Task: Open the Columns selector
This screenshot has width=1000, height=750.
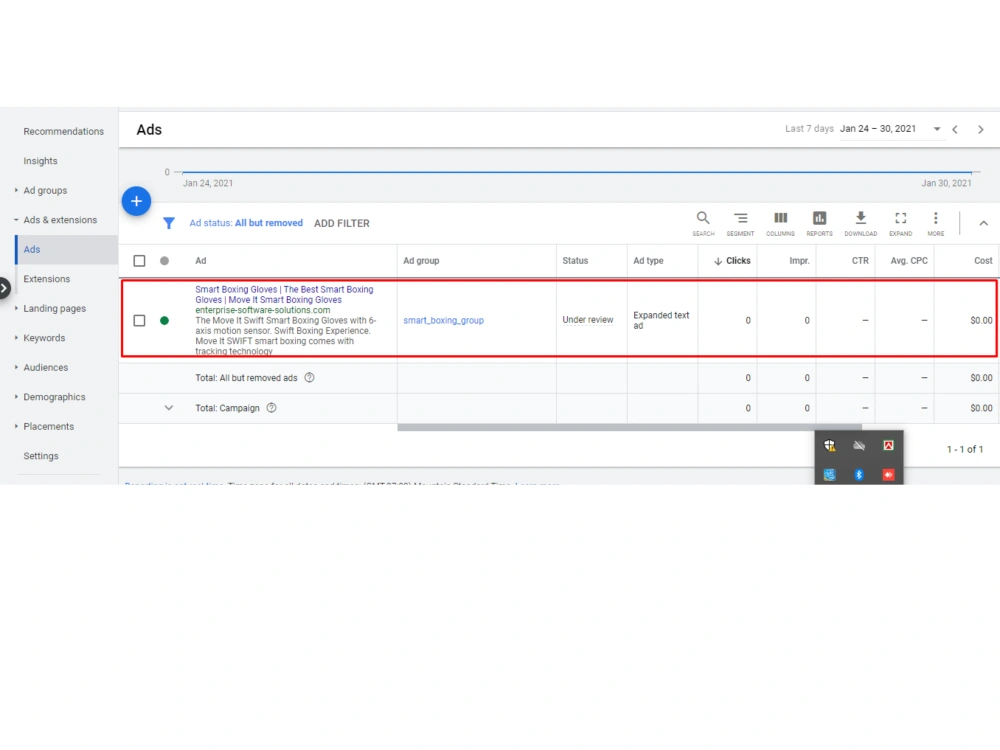Action: coord(780,224)
